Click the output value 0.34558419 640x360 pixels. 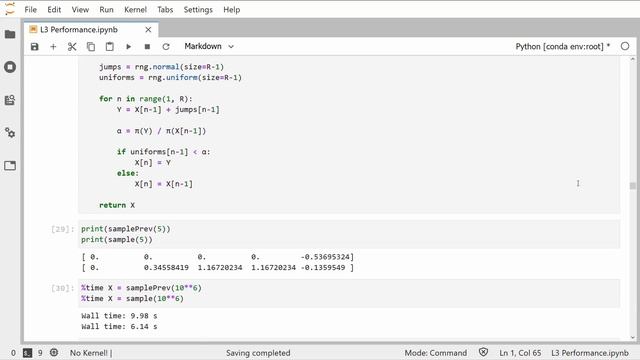(x=166, y=268)
